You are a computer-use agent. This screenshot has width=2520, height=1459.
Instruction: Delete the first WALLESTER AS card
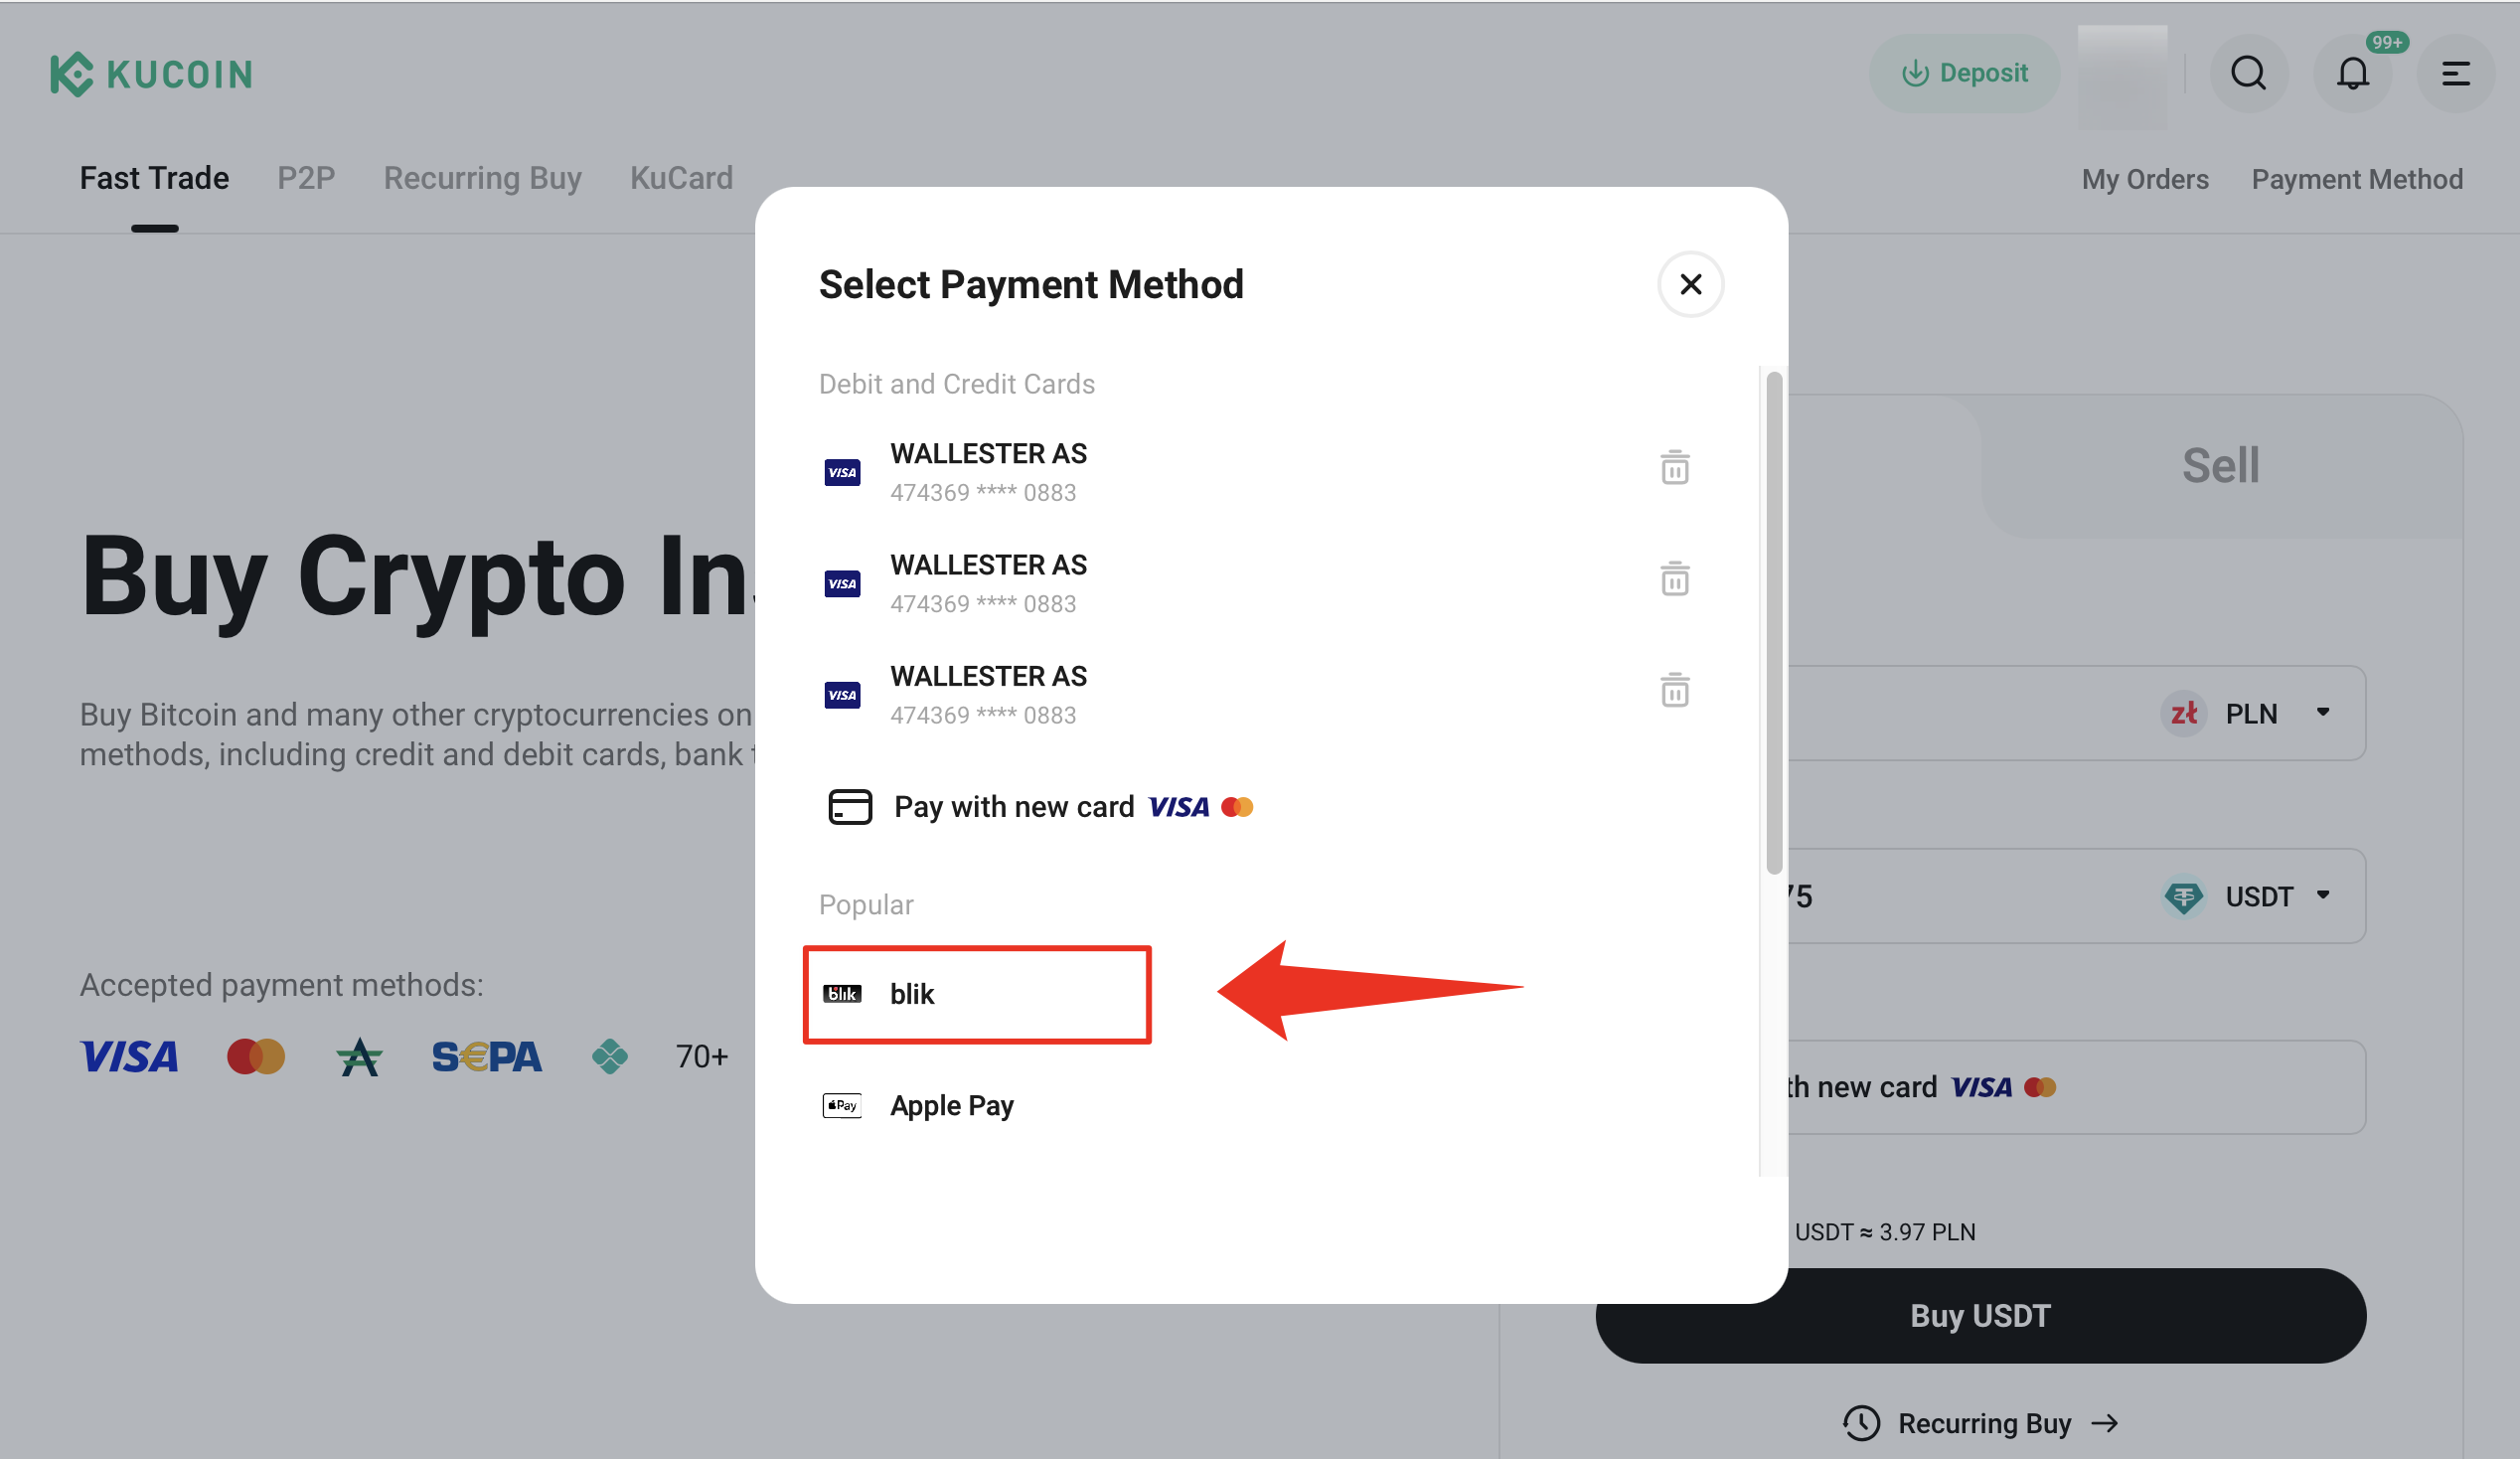click(1675, 468)
